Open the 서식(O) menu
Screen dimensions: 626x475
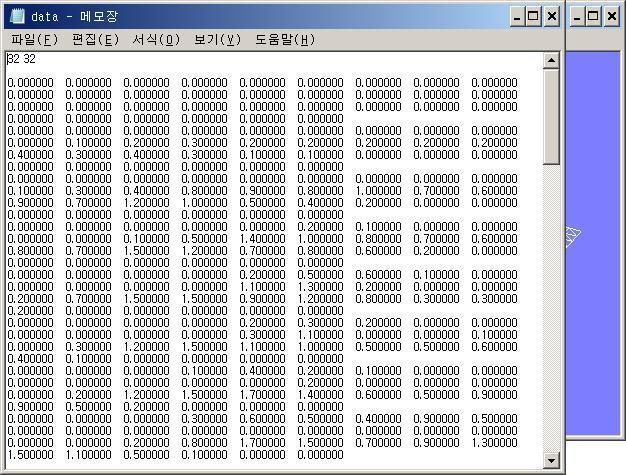(x=156, y=40)
